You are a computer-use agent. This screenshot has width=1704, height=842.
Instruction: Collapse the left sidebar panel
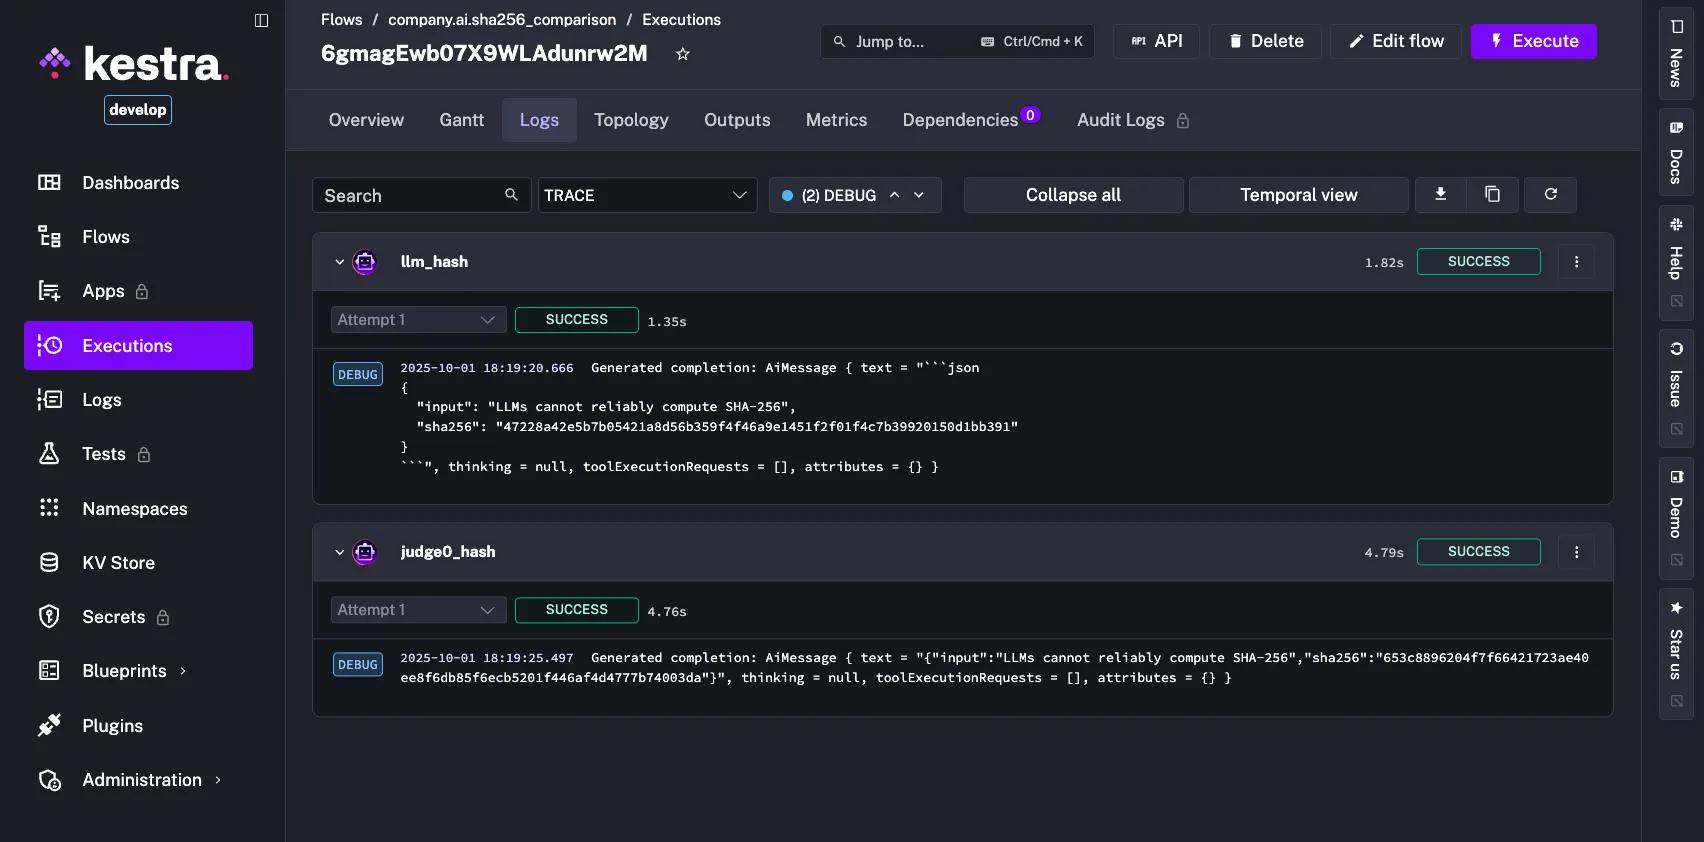[x=262, y=20]
